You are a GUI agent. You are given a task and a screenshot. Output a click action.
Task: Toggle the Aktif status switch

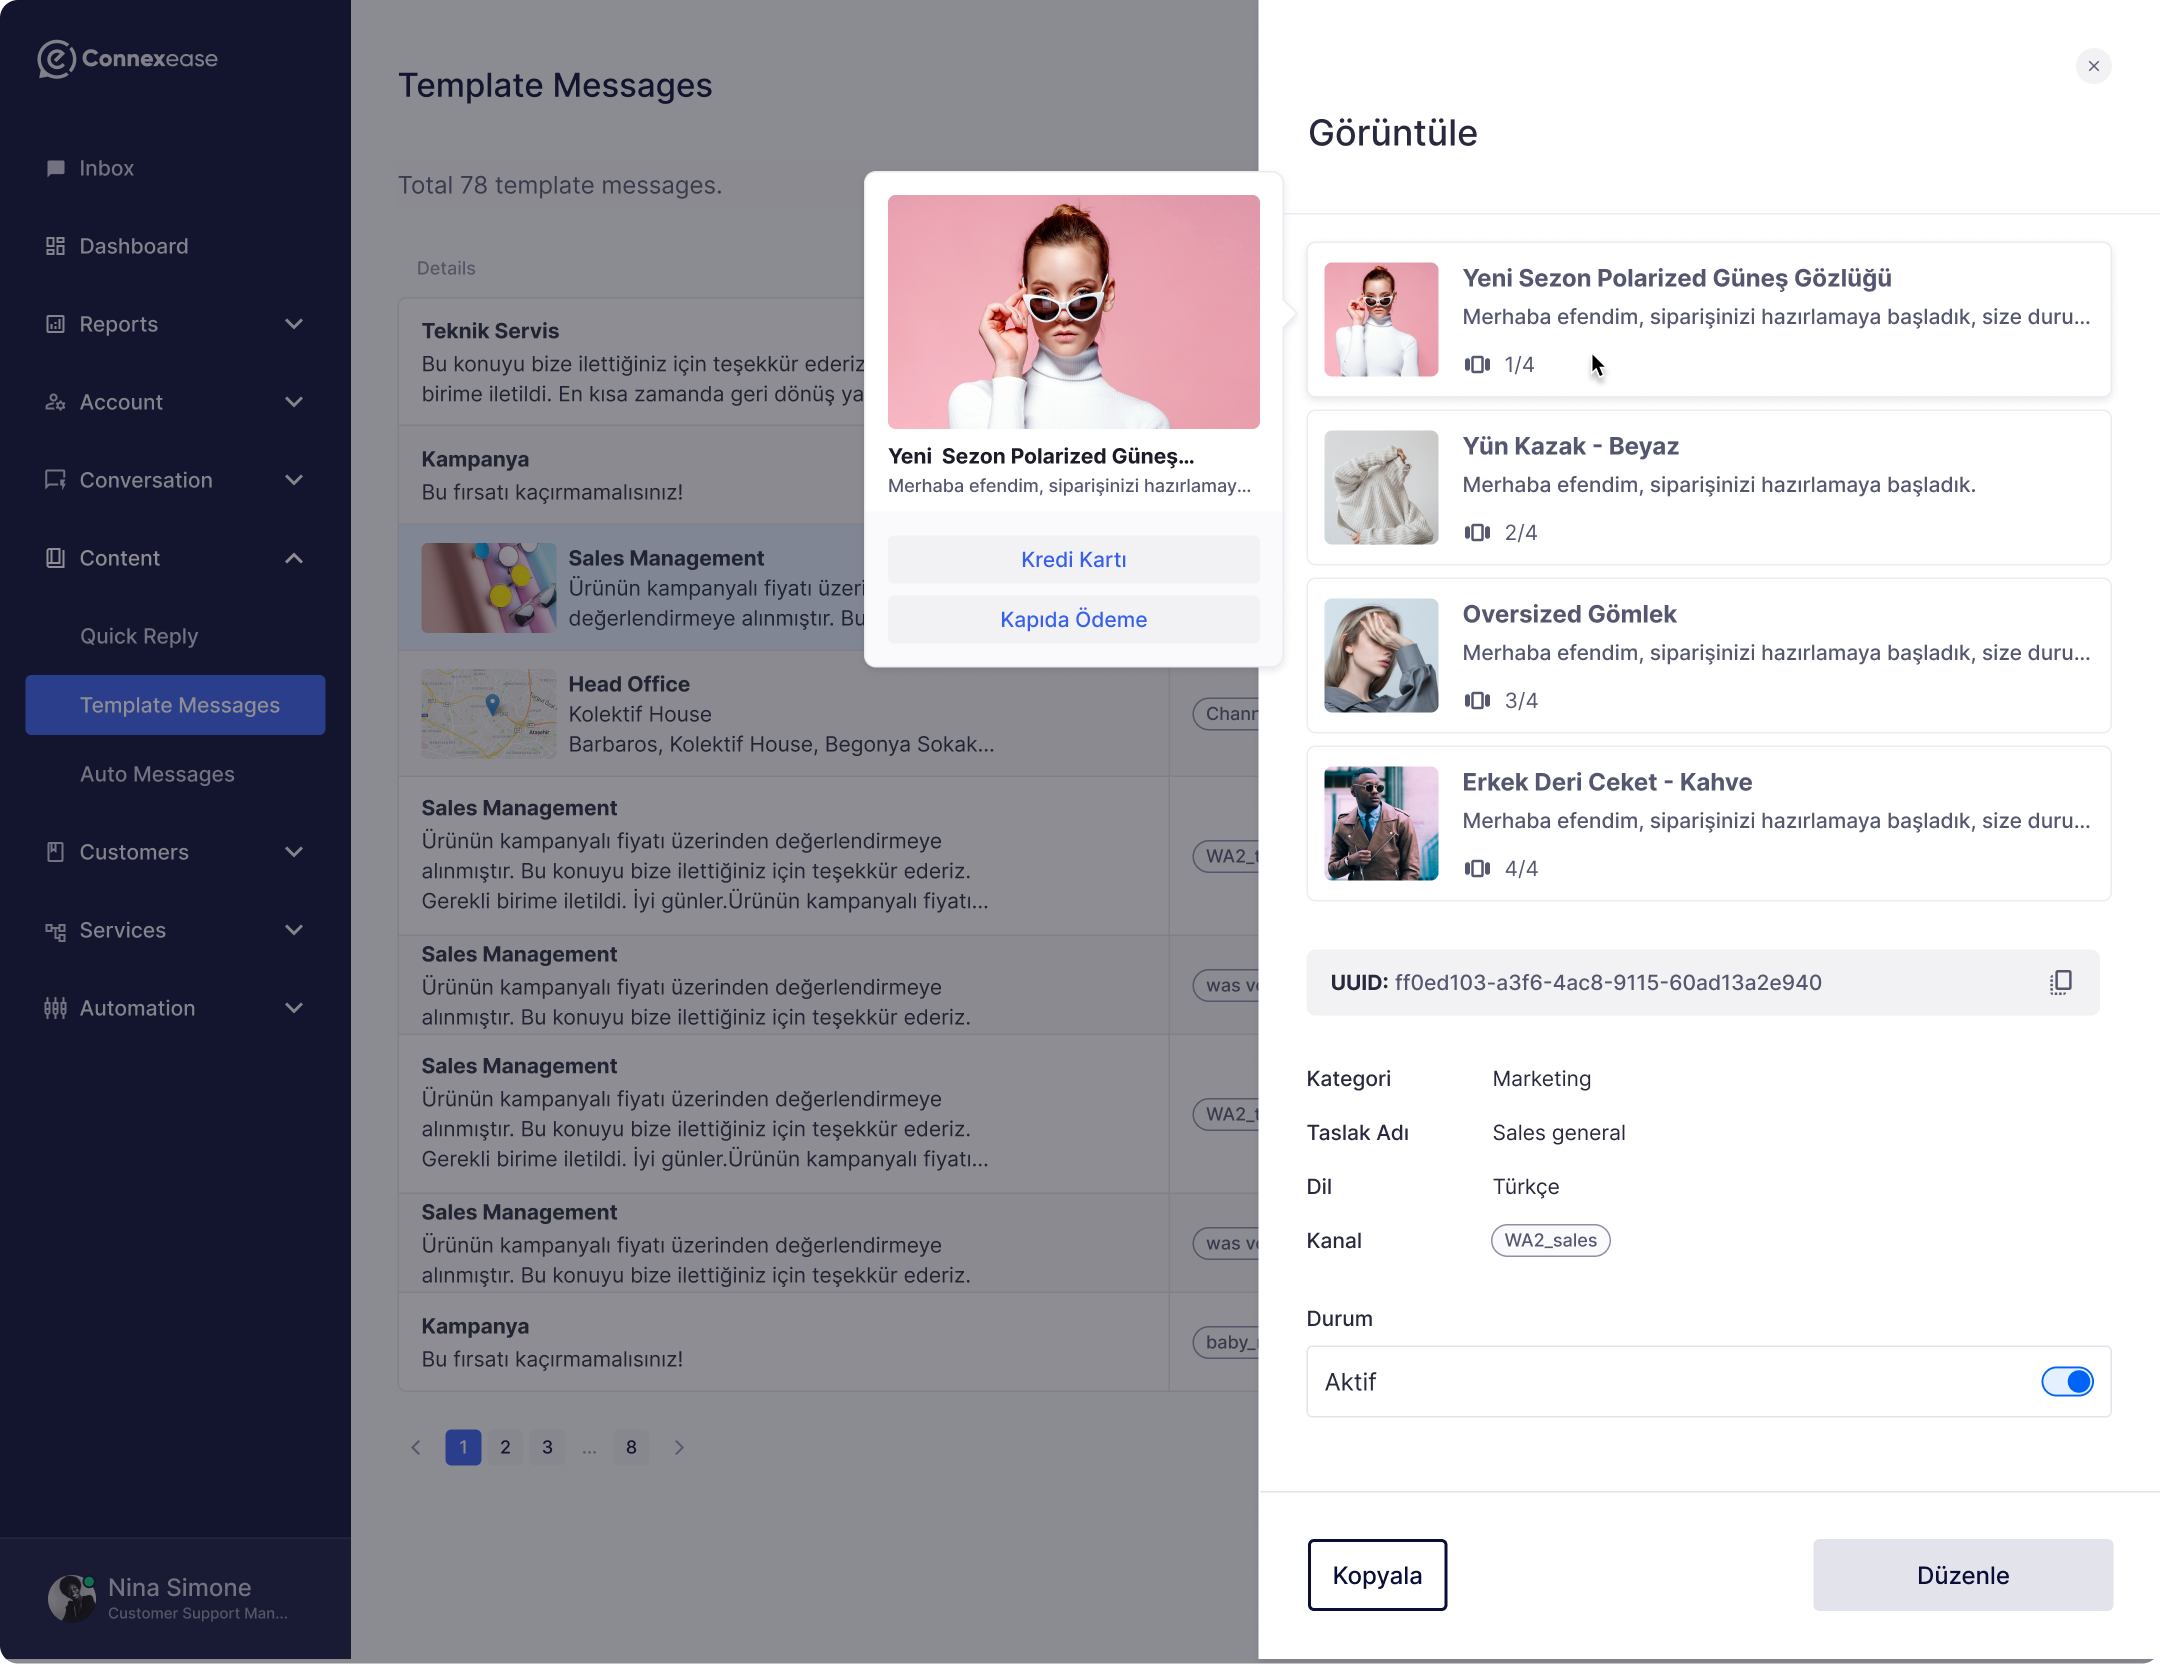pyautogui.click(x=2067, y=1382)
